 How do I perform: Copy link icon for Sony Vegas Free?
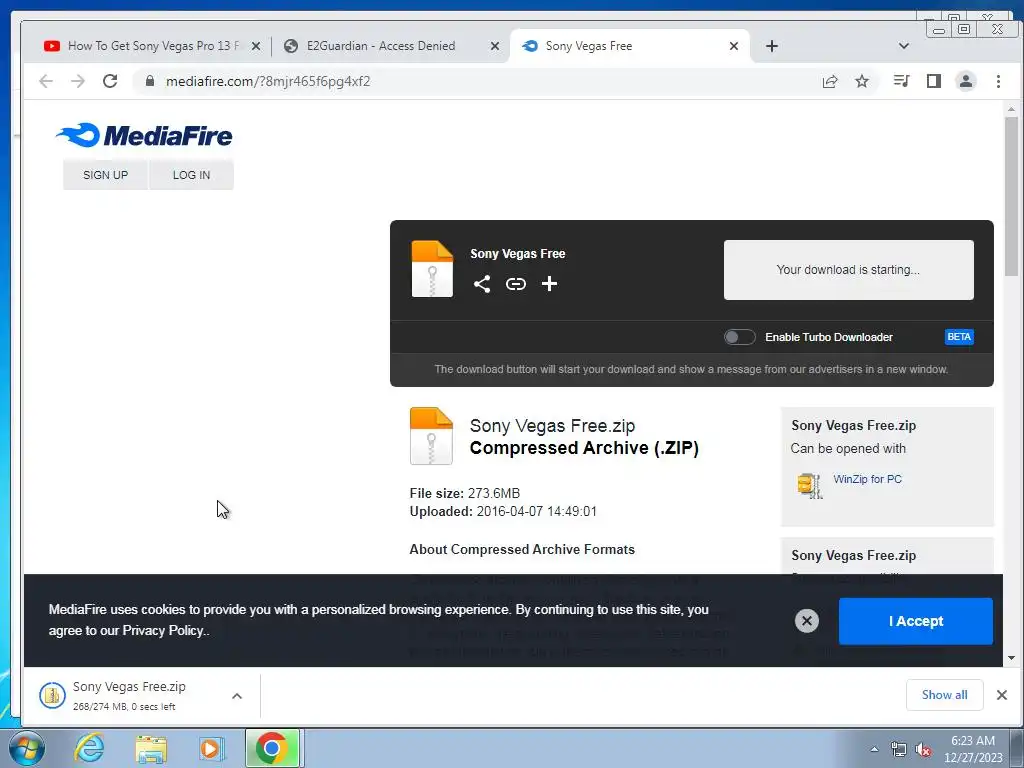(x=516, y=283)
